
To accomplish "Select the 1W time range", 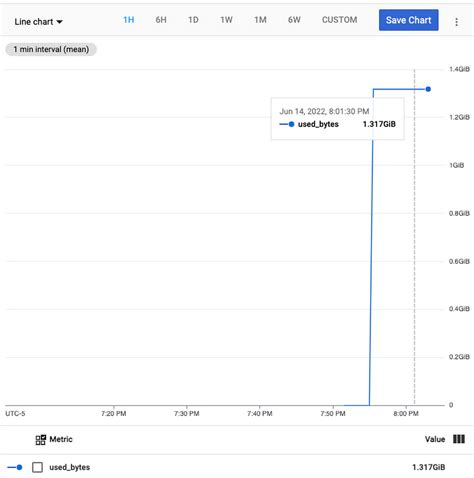I will (x=226, y=20).
